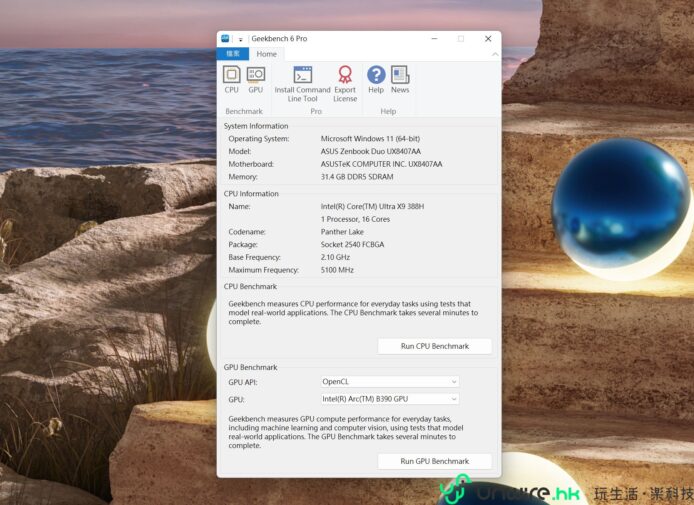Select text Socket 2540 FCBGA
The height and width of the screenshot is (505, 694).
352,244
